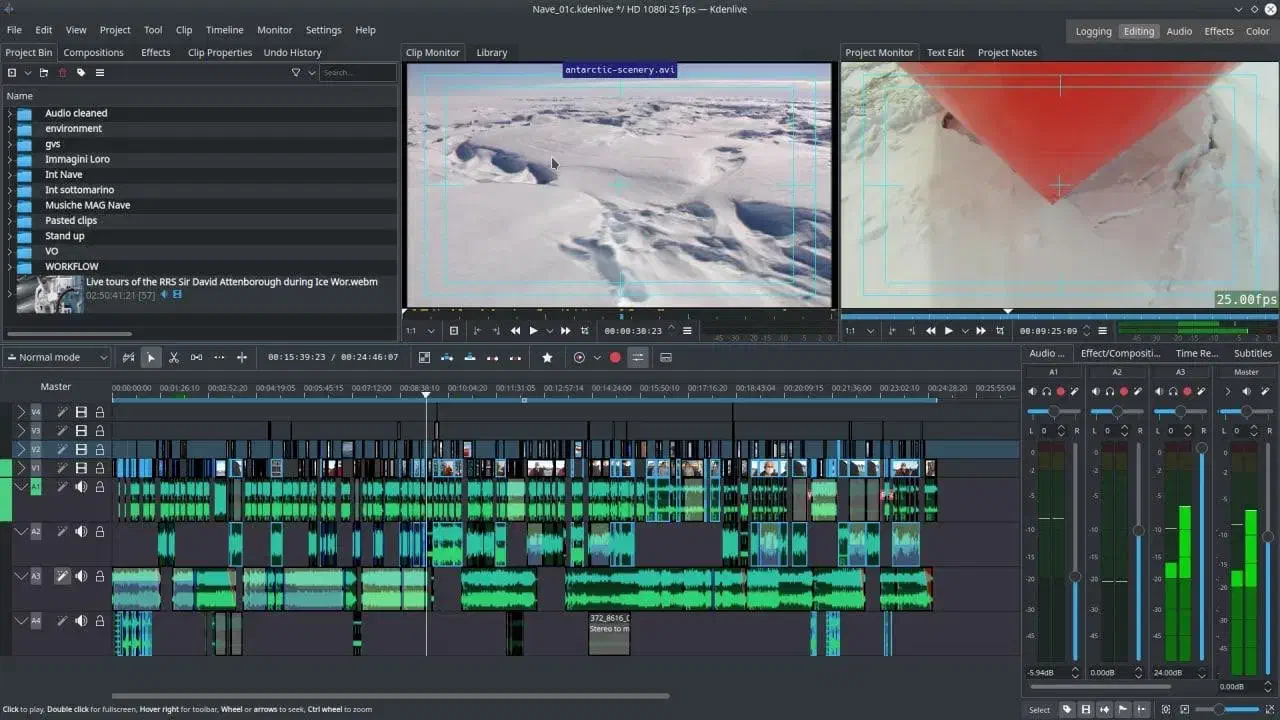Screen dimensions: 1280x720
Task: Toggle lock on video track V1
Action: (100, 468)
